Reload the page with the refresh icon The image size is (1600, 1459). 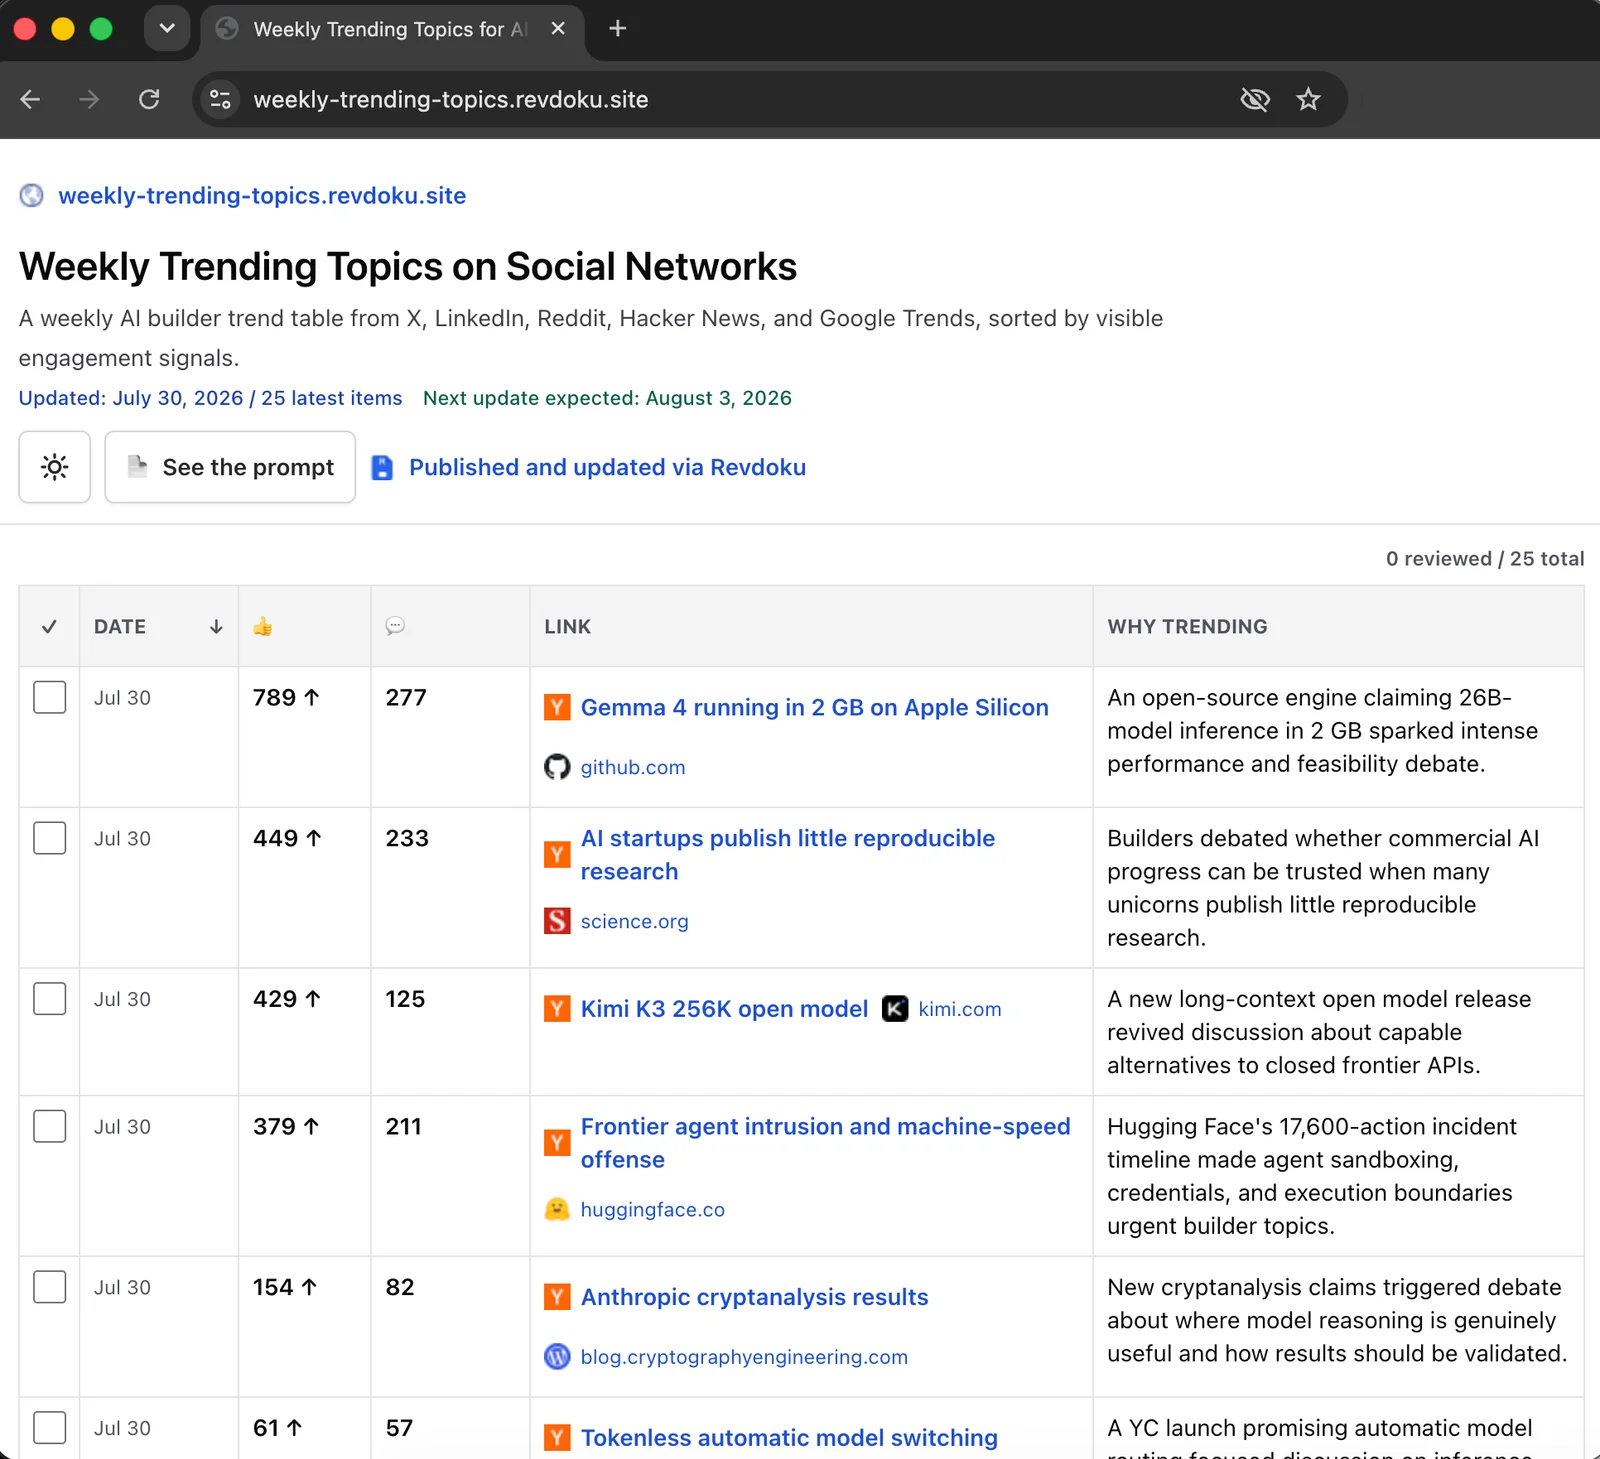[x=149, y=99]
